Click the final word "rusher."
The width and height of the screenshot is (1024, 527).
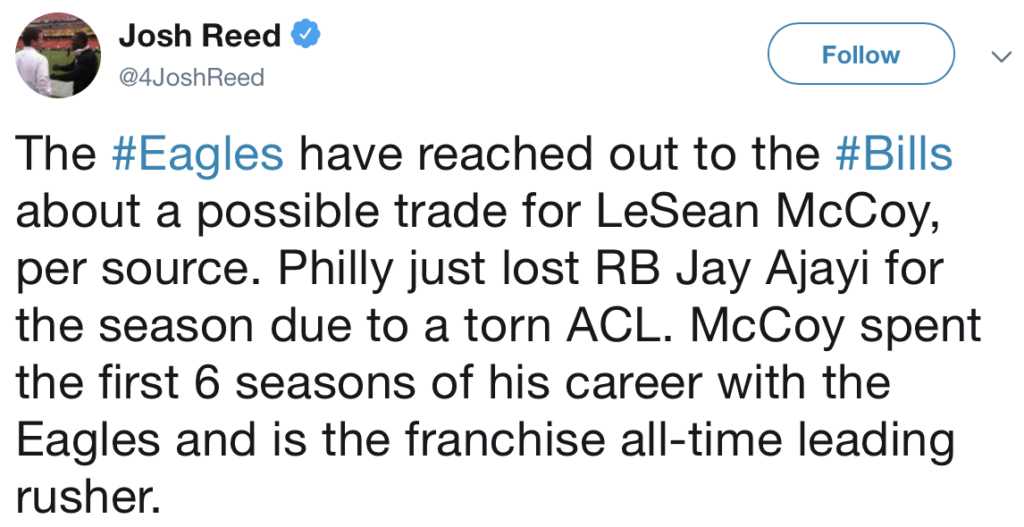89,494
